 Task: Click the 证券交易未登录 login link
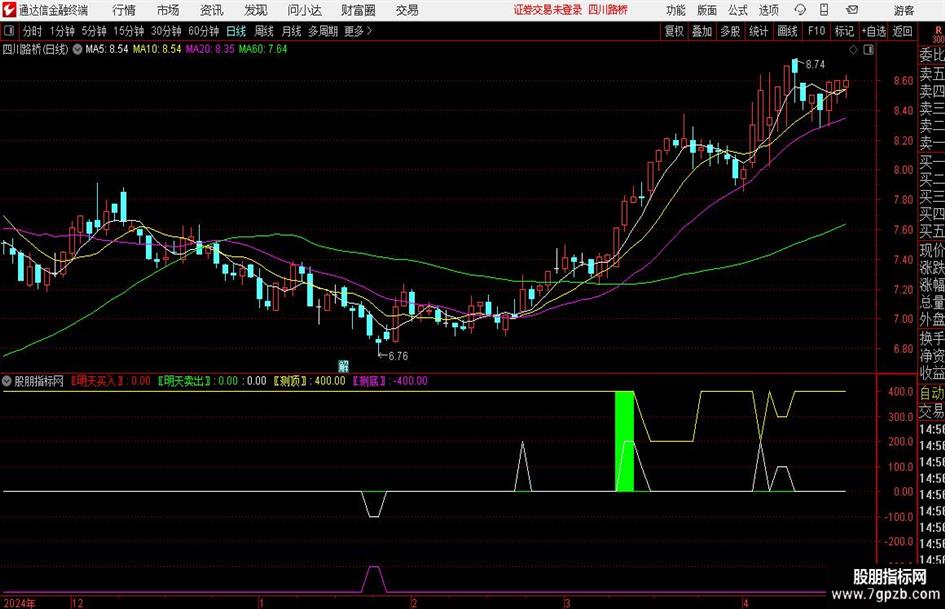pos(547,10)
